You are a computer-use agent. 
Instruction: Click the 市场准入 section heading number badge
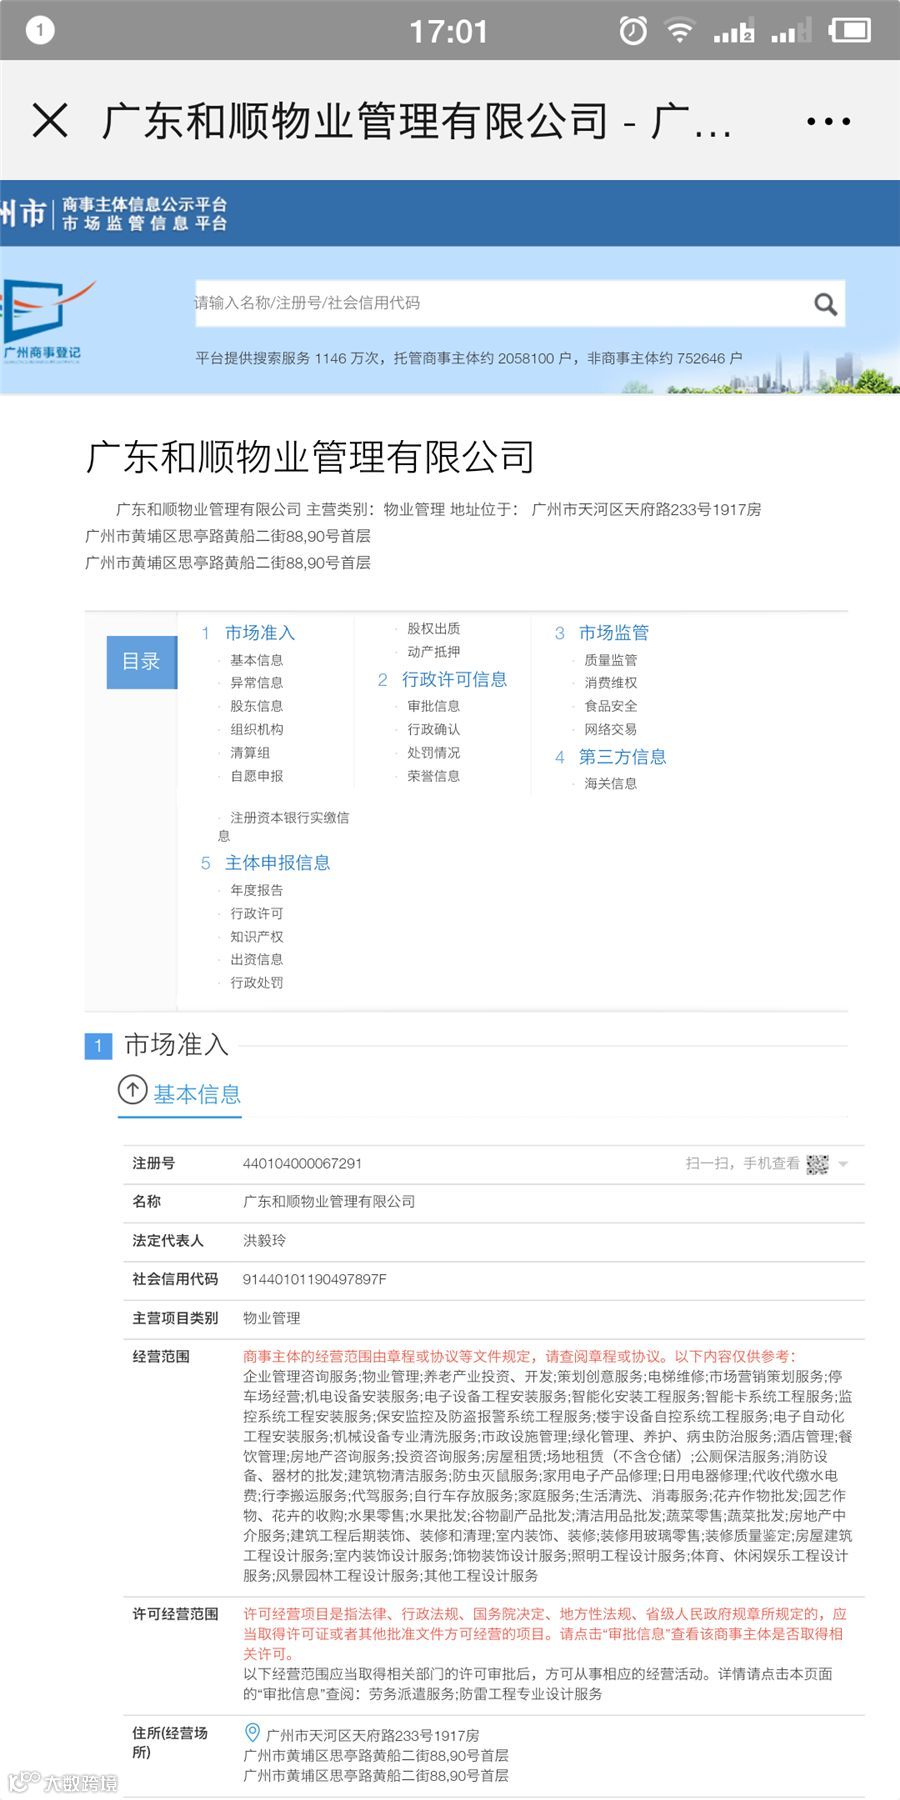coord(98,1046)
